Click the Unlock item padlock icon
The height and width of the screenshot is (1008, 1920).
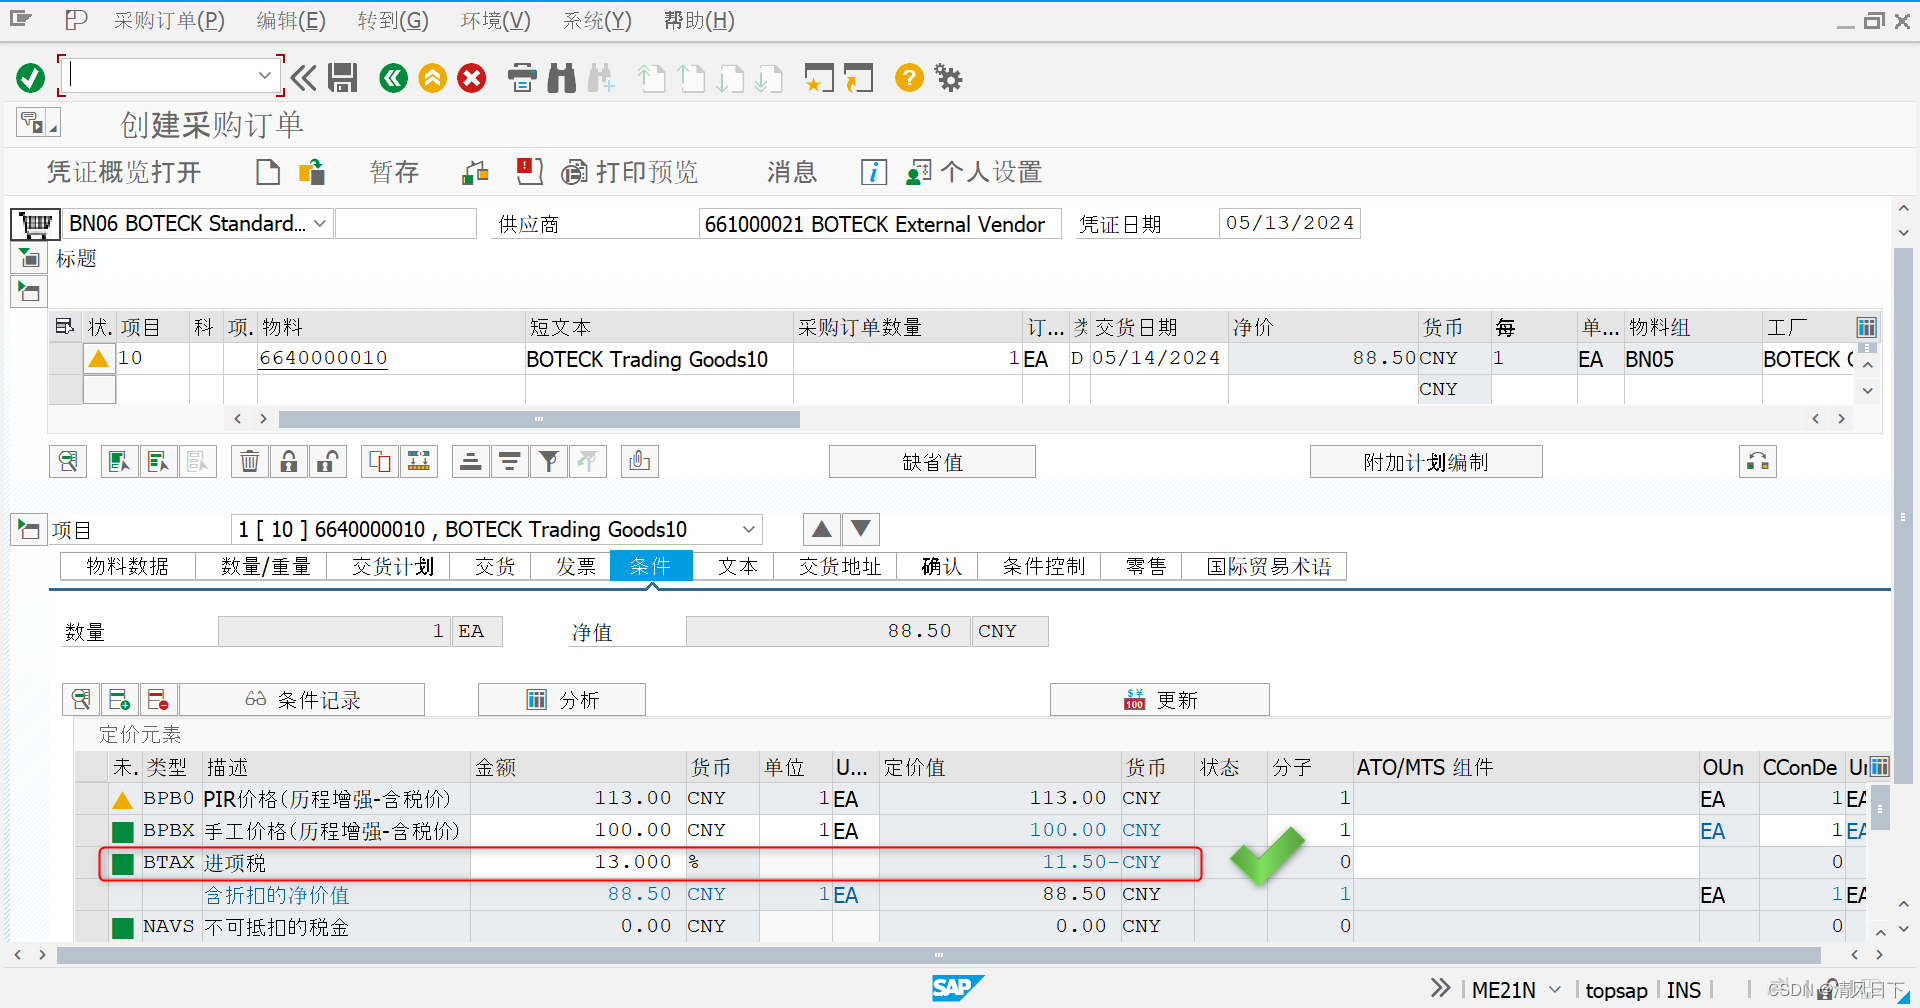(327, 461)
